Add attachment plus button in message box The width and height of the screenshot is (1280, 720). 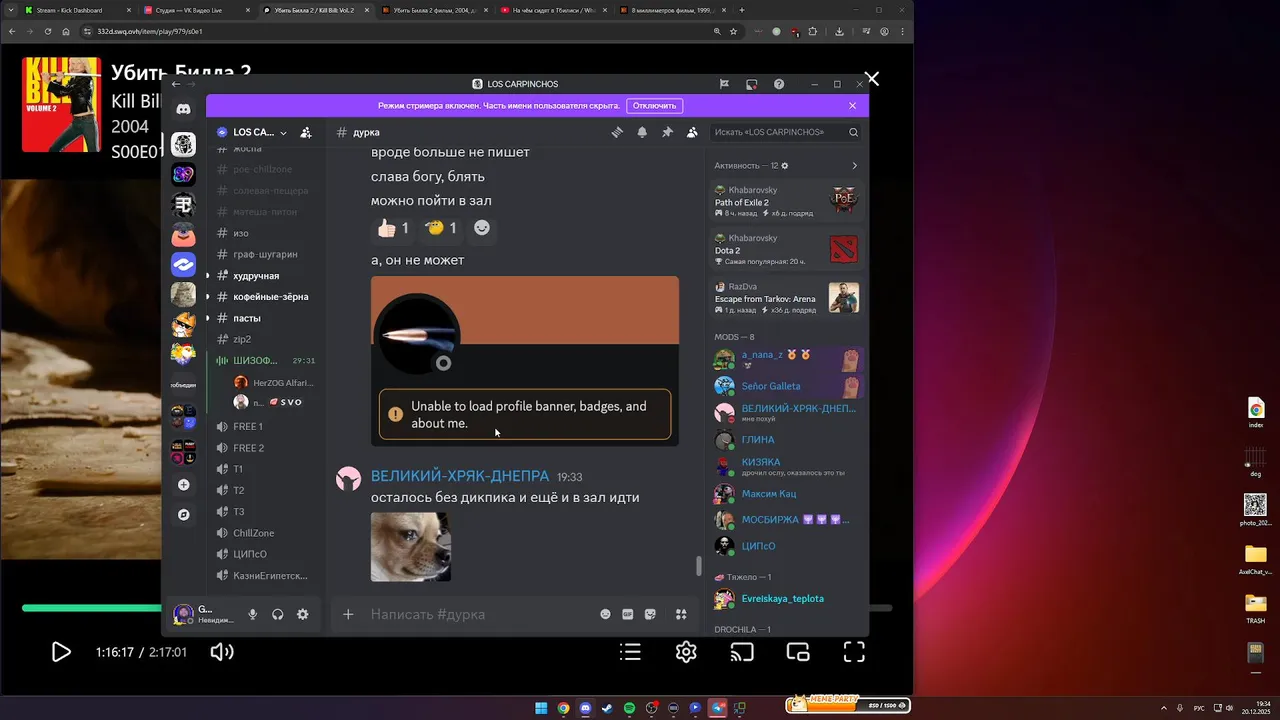coord(348,614)
